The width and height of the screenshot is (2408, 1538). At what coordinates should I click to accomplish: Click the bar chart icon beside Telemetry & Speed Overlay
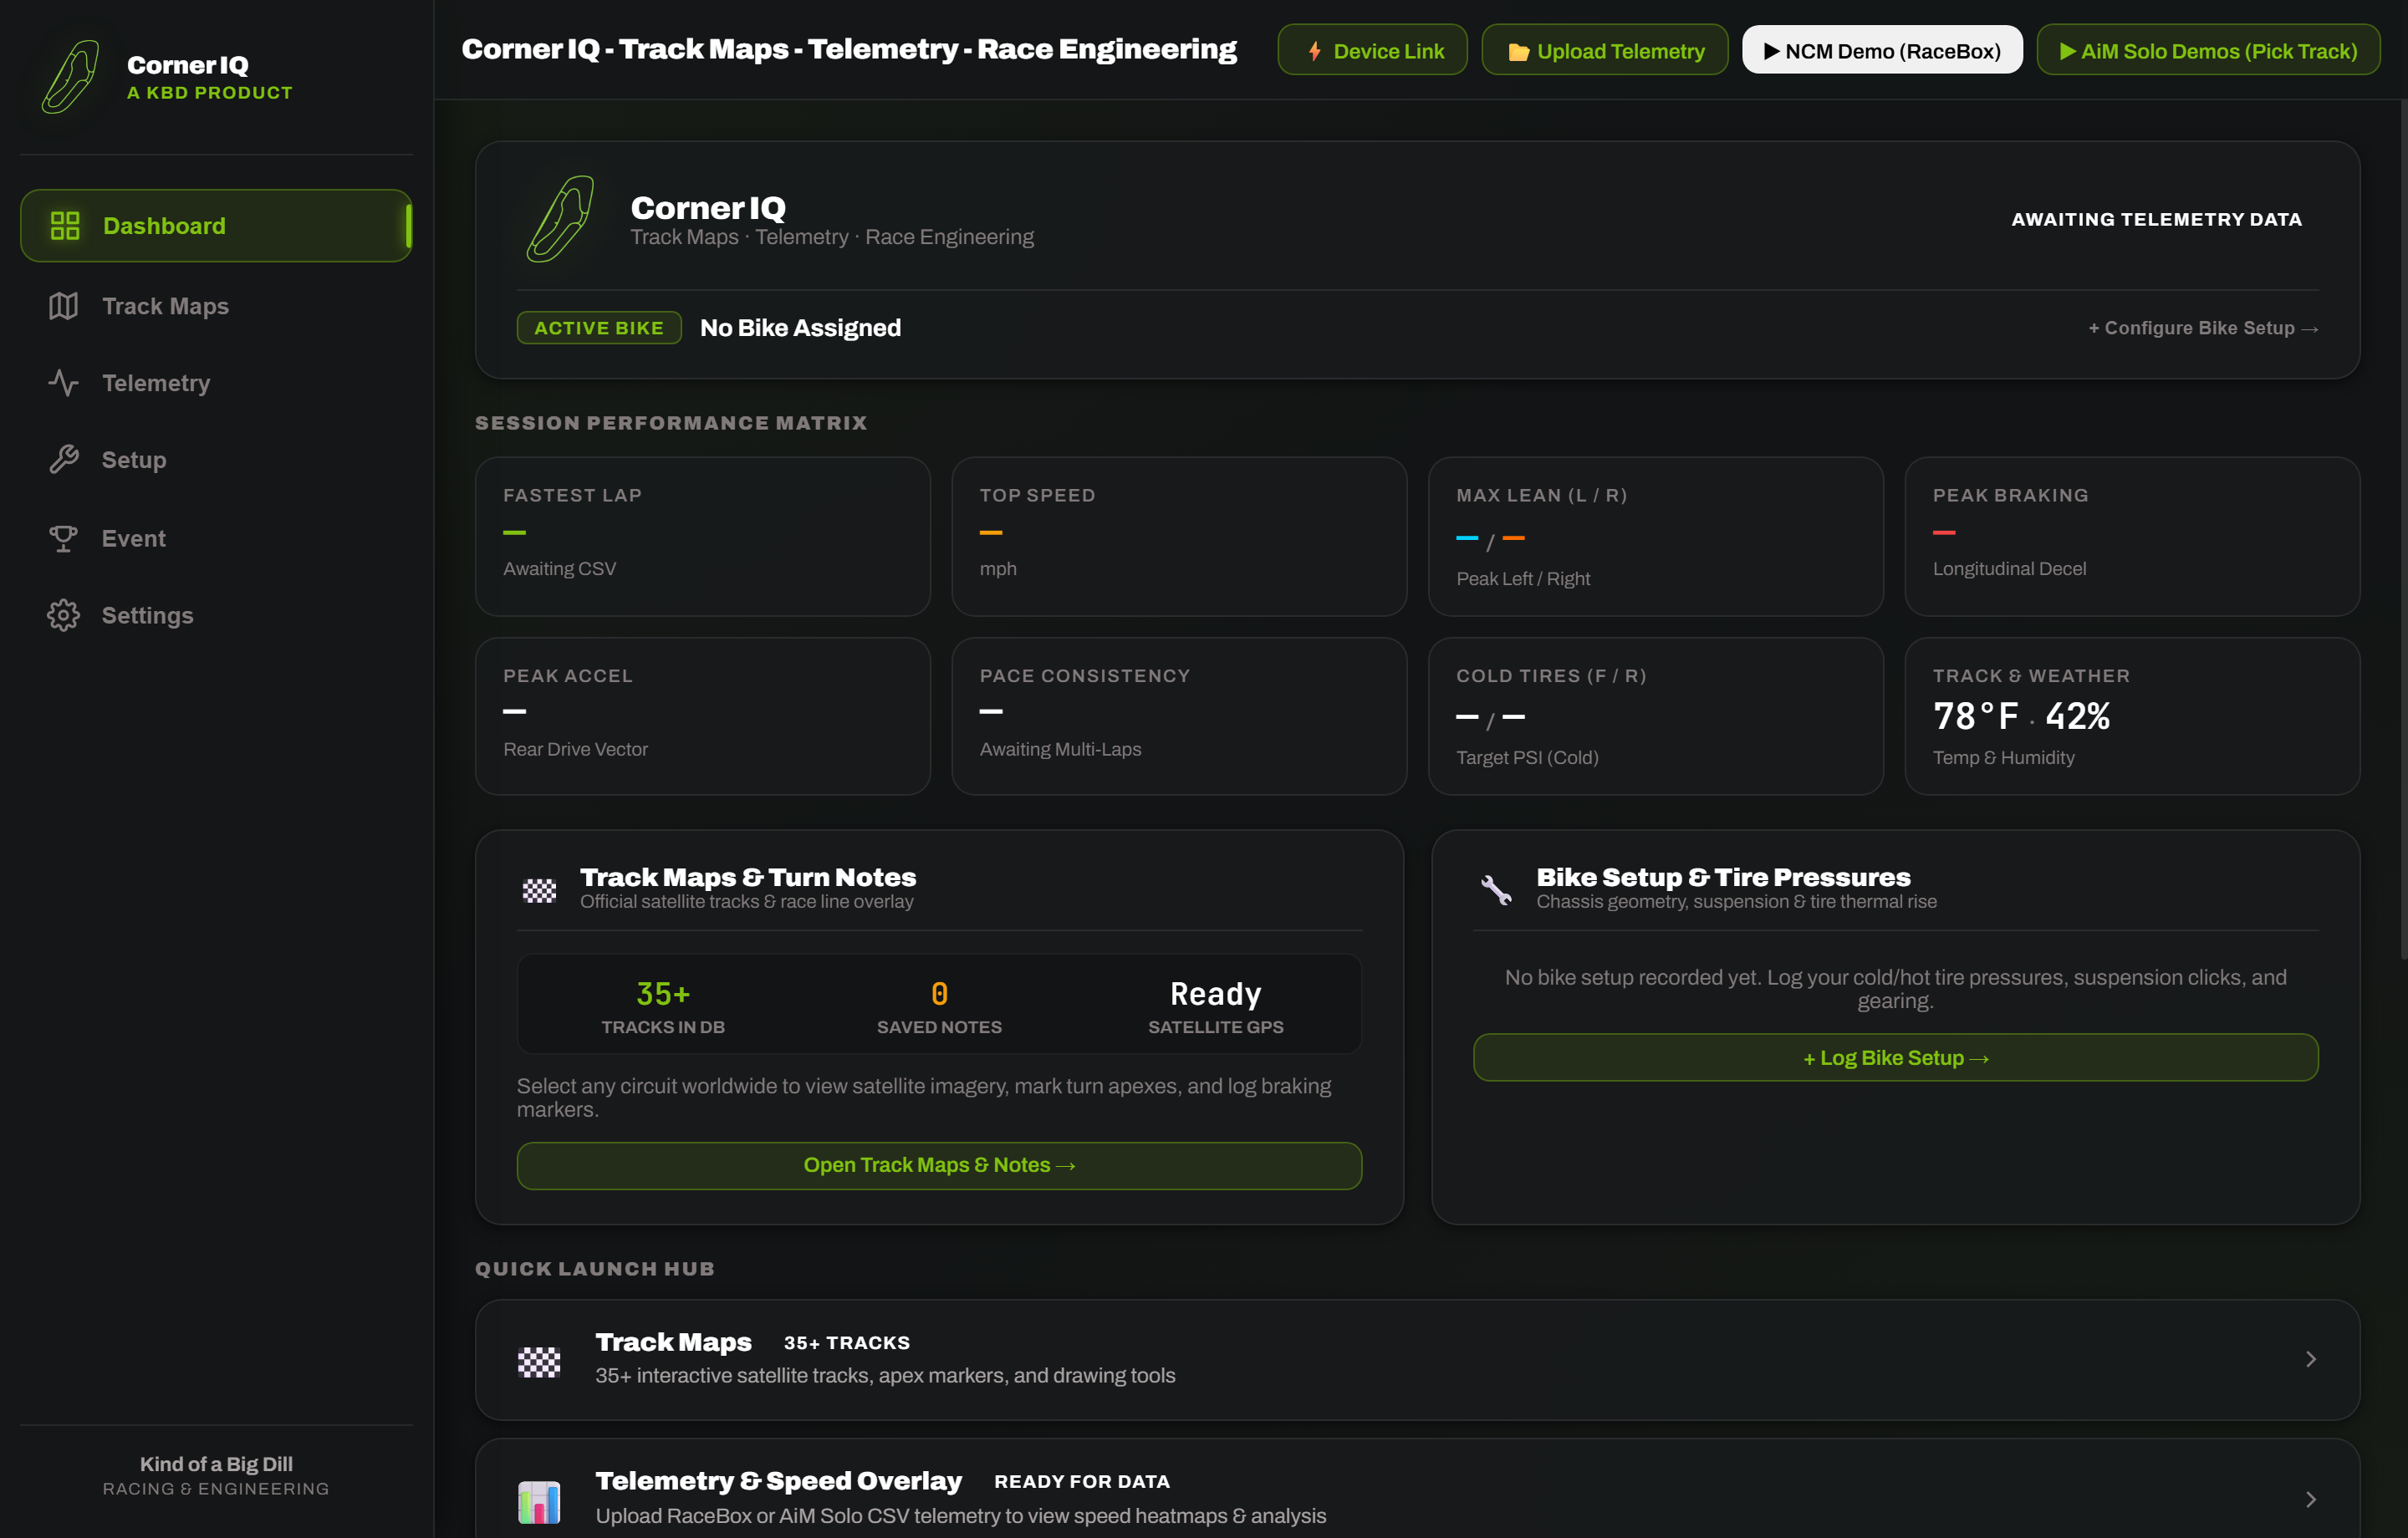click(x=539, y=1502)
